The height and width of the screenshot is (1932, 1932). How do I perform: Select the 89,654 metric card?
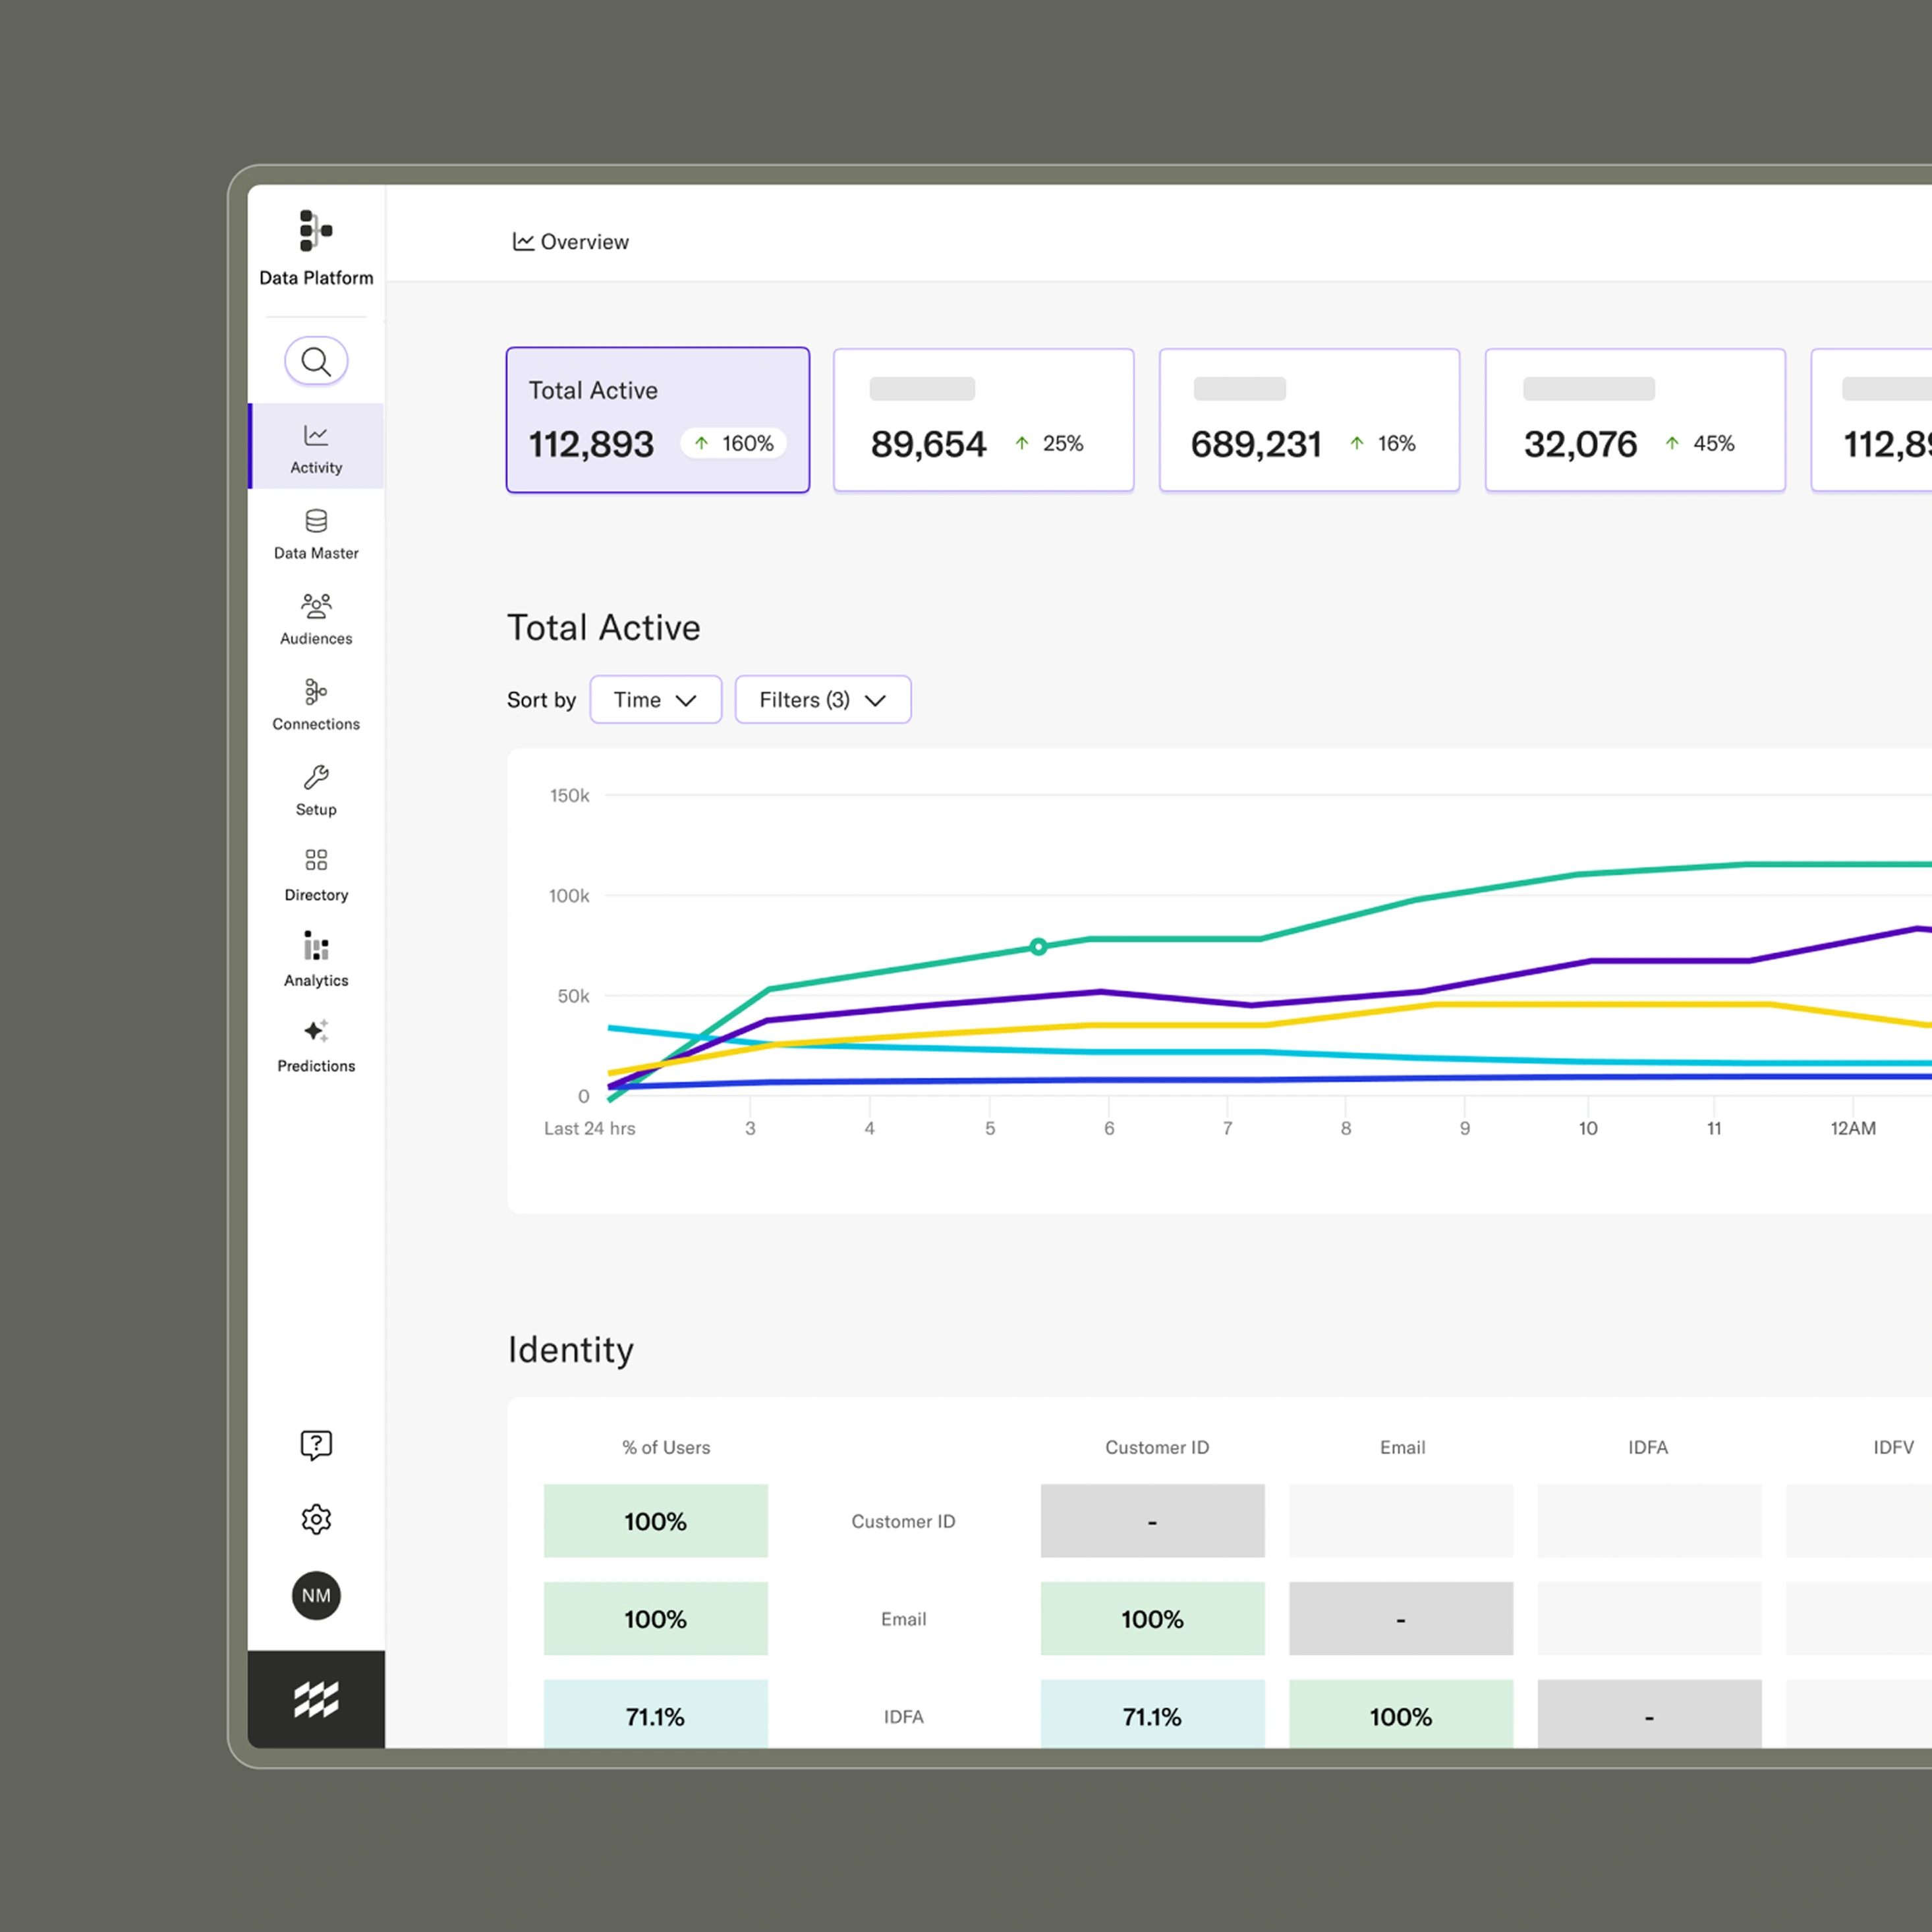[983, 420]
